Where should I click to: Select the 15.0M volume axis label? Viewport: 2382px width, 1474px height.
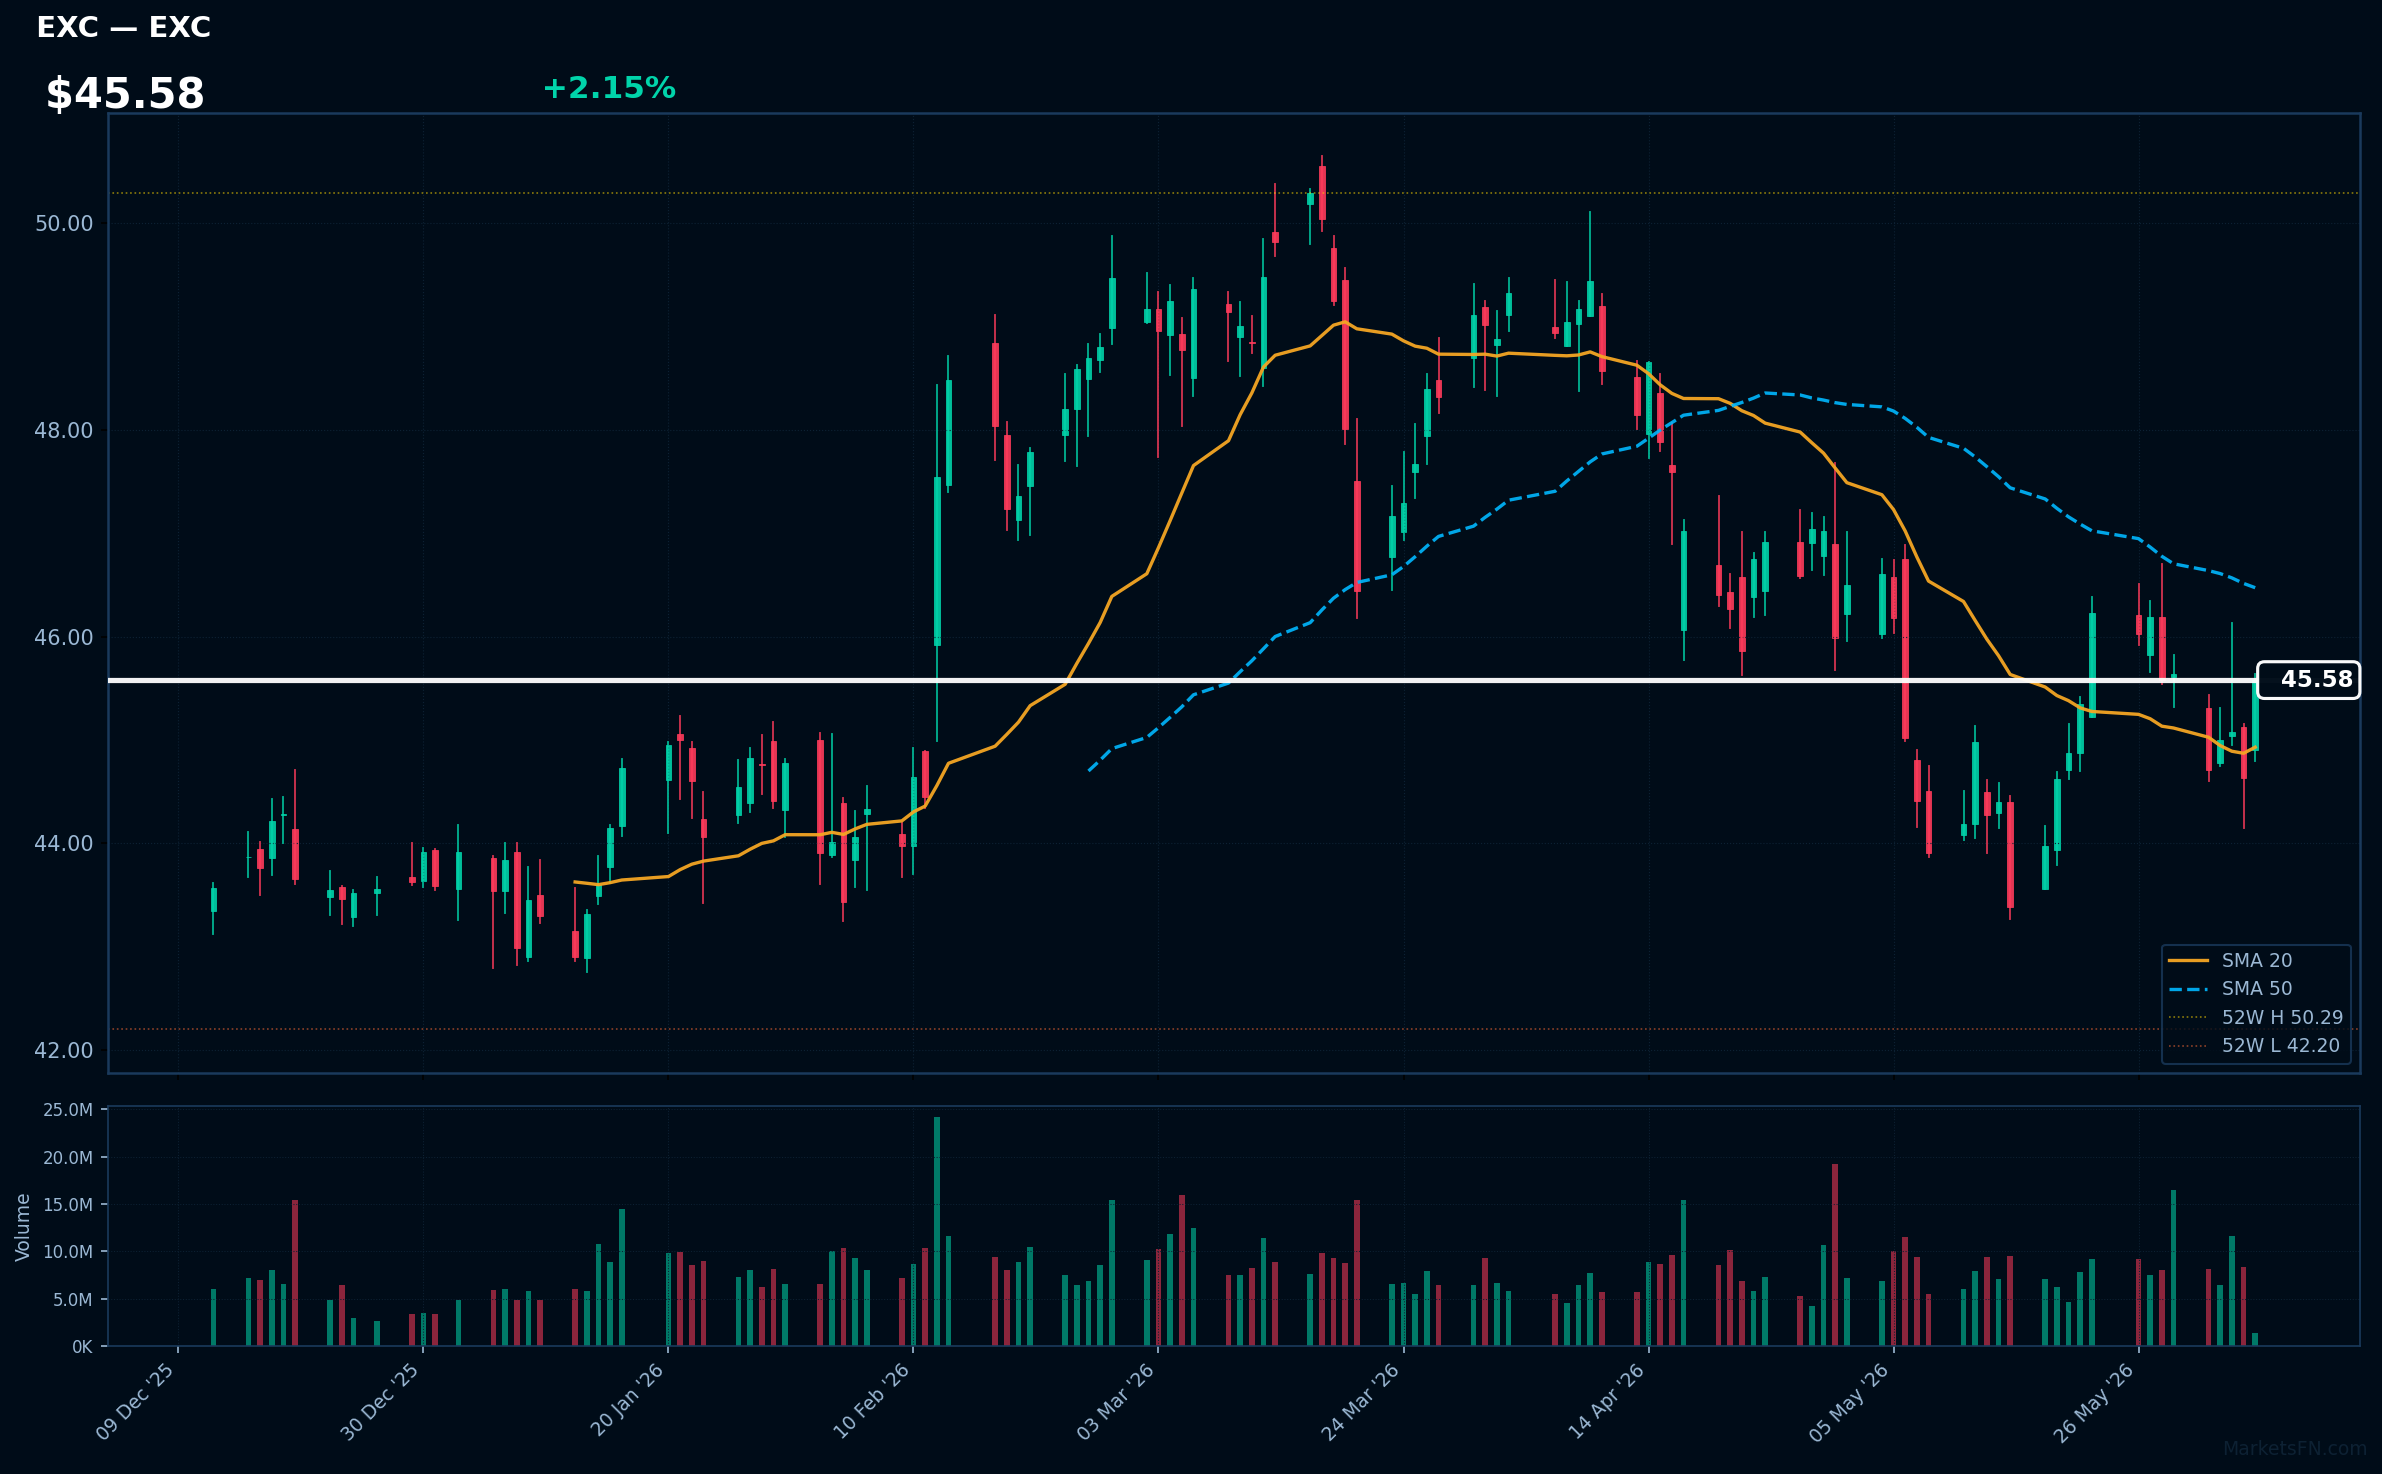68,1205
